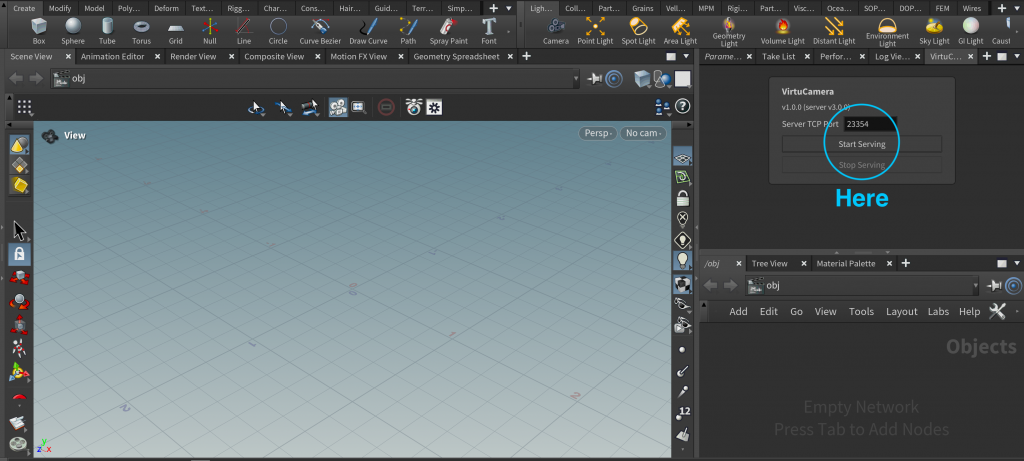1024x461 pixels.
Task: Click the Server TCP Port field
Action: pyautogui.click(x=869, y=124)
